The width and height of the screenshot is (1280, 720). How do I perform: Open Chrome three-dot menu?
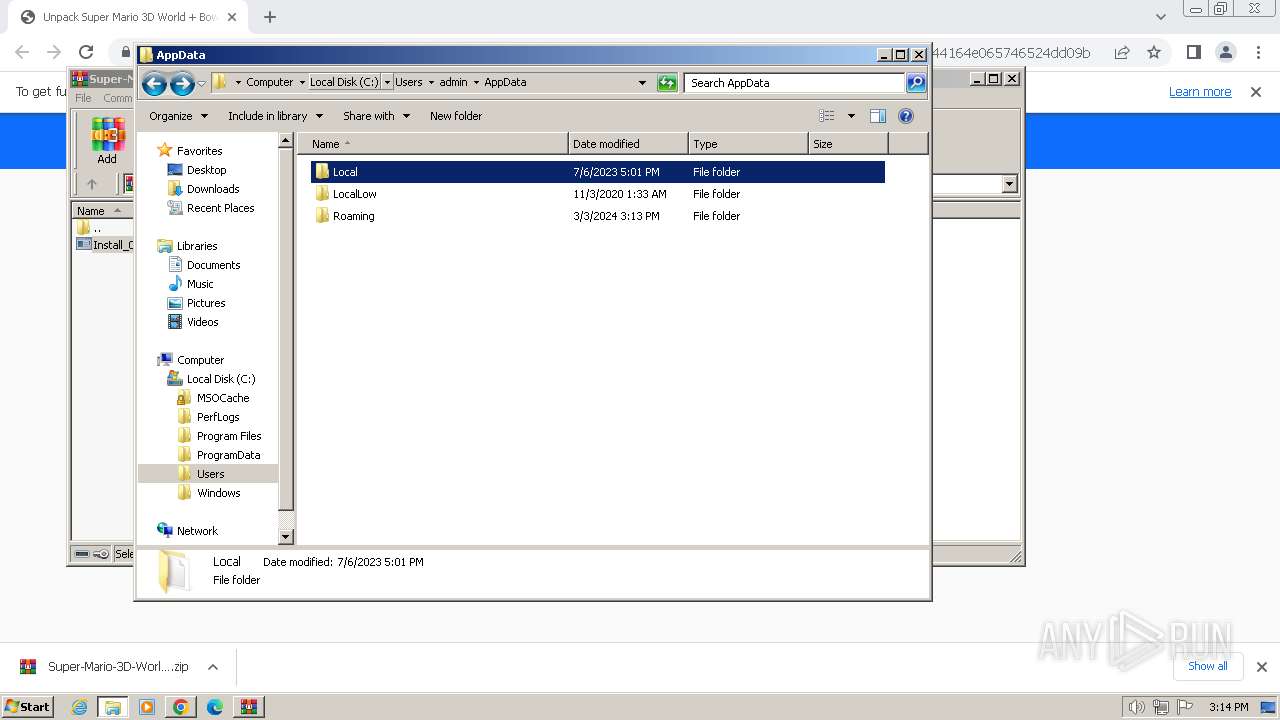[x=1258, y=52]
